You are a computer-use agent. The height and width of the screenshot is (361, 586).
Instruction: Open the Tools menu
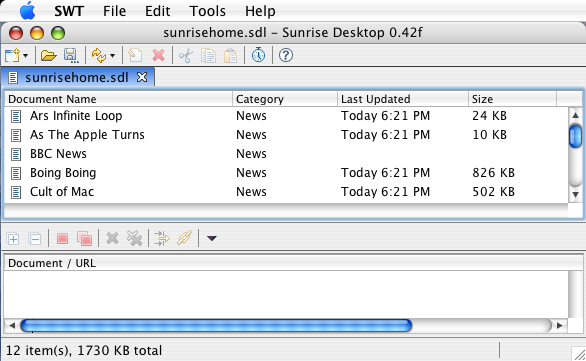pos(207,11)
